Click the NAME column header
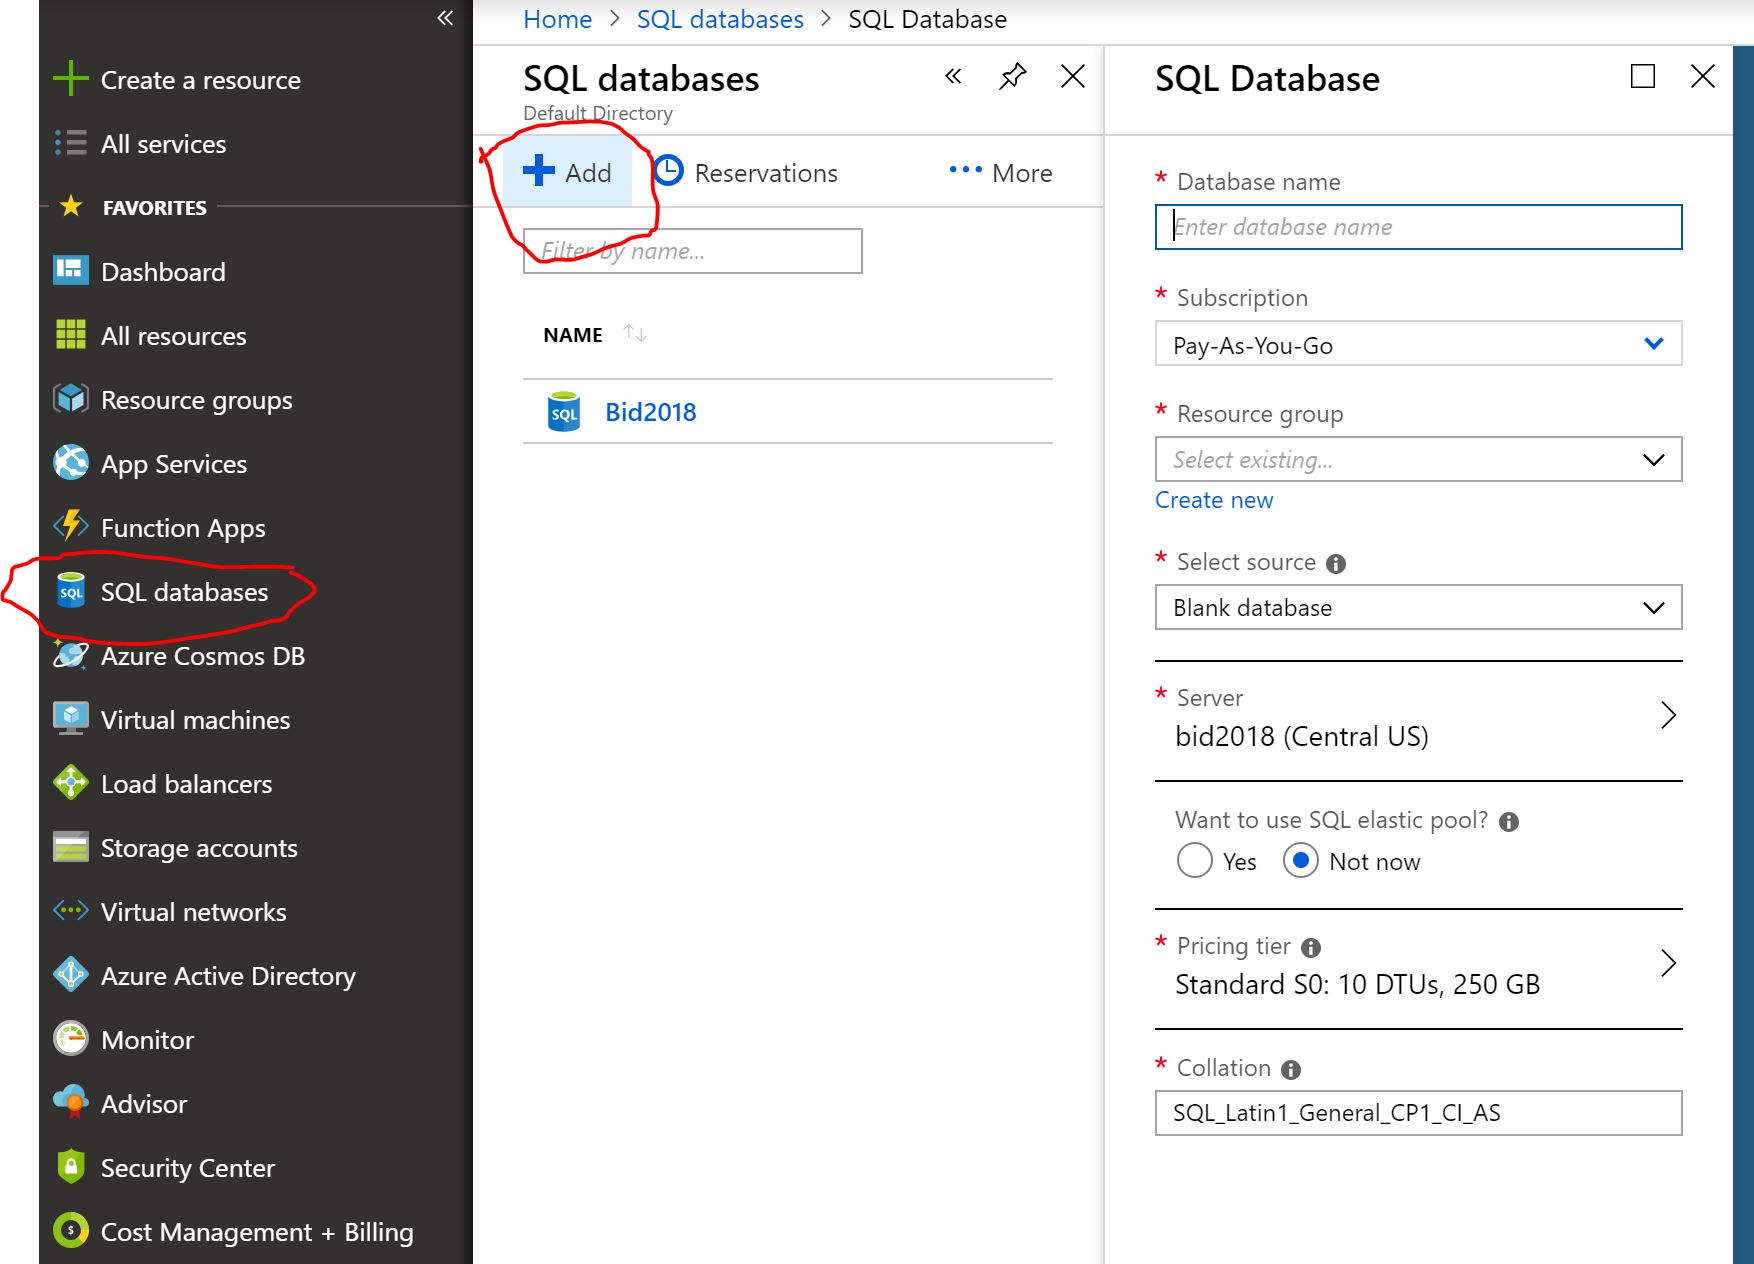The image size is (1754, 1264). (573, 335)
